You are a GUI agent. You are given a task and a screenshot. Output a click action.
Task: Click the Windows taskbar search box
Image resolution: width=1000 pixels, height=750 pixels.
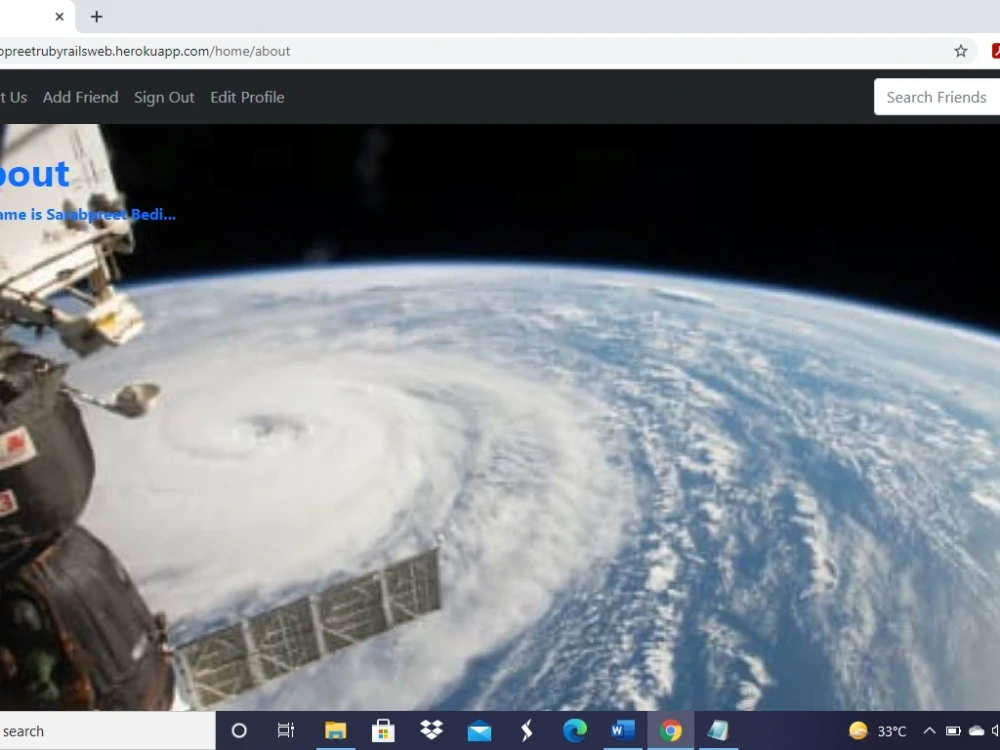click(107, 732)
